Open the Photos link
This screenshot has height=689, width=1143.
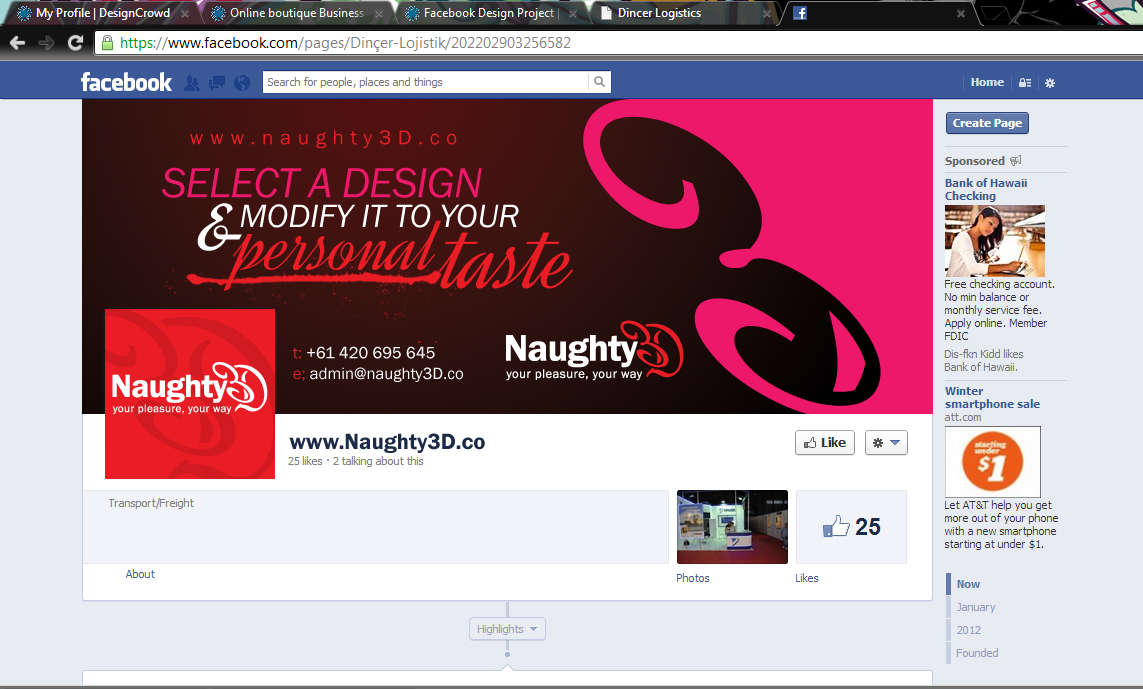[x=693, y=578]
